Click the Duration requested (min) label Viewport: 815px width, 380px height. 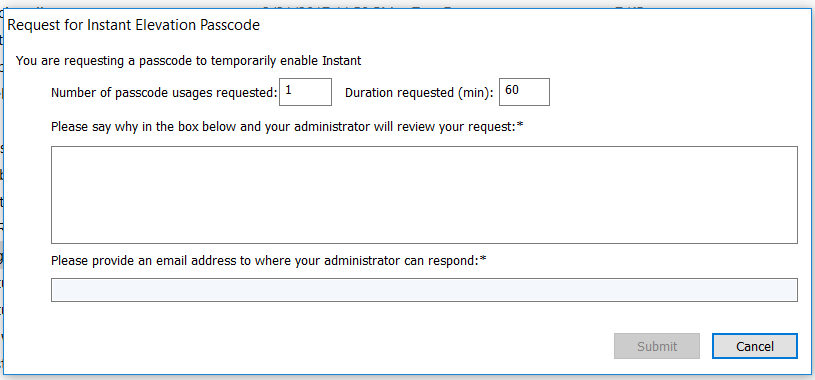[419, 93]
